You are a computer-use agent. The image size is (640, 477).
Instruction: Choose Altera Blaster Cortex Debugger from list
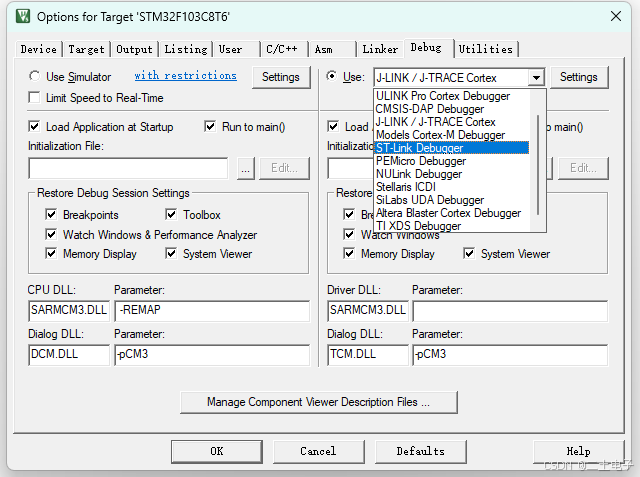[x=452, y=213]
